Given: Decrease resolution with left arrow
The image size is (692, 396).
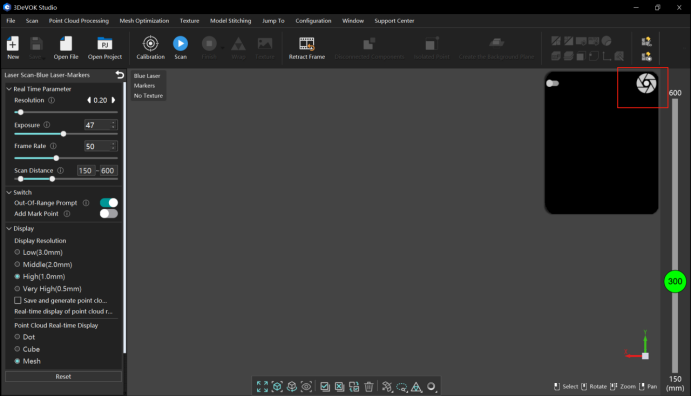Looking at the screenshot, I should point(89,100).
